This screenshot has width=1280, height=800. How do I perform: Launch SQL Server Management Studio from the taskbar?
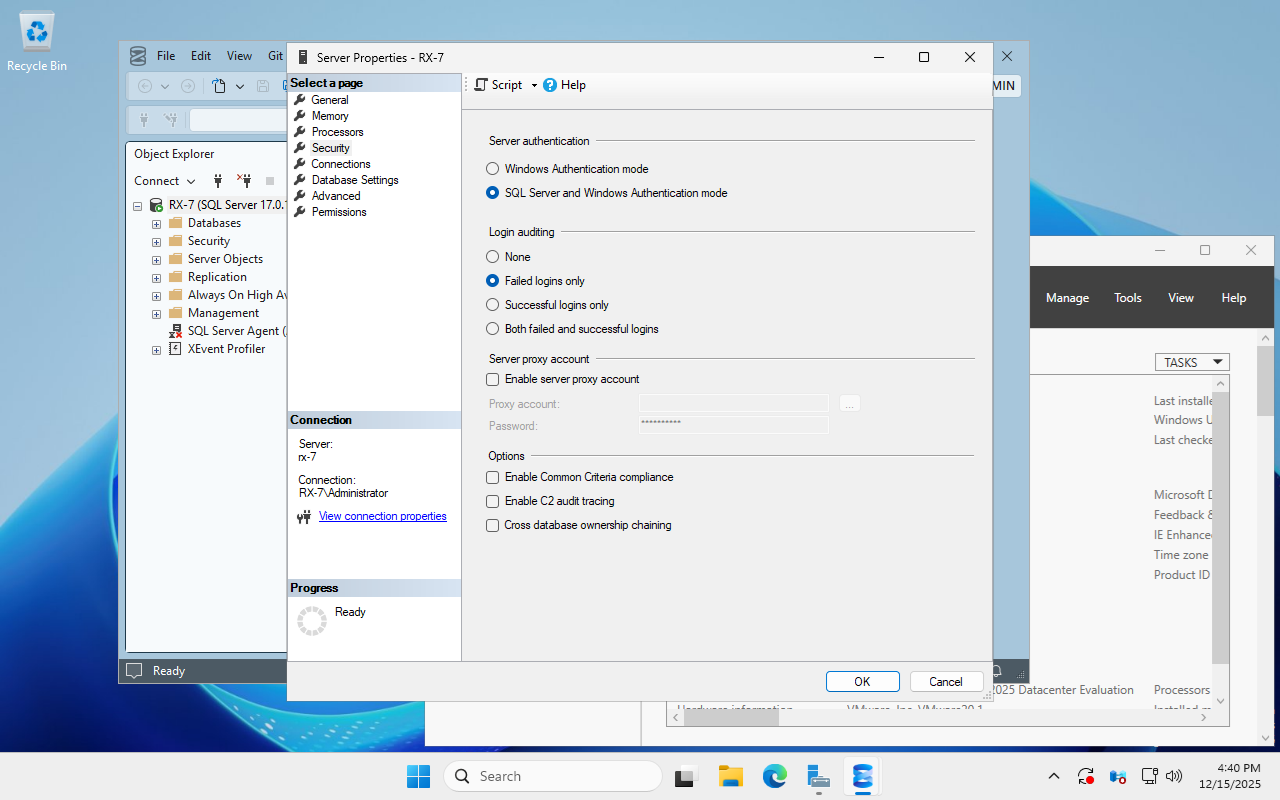tap(862, 776)
